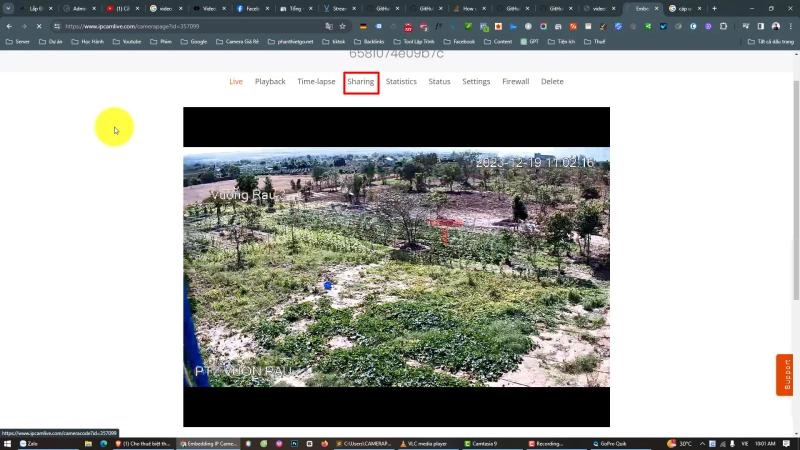Click the orange Support side button

click(x=785, y=375)
